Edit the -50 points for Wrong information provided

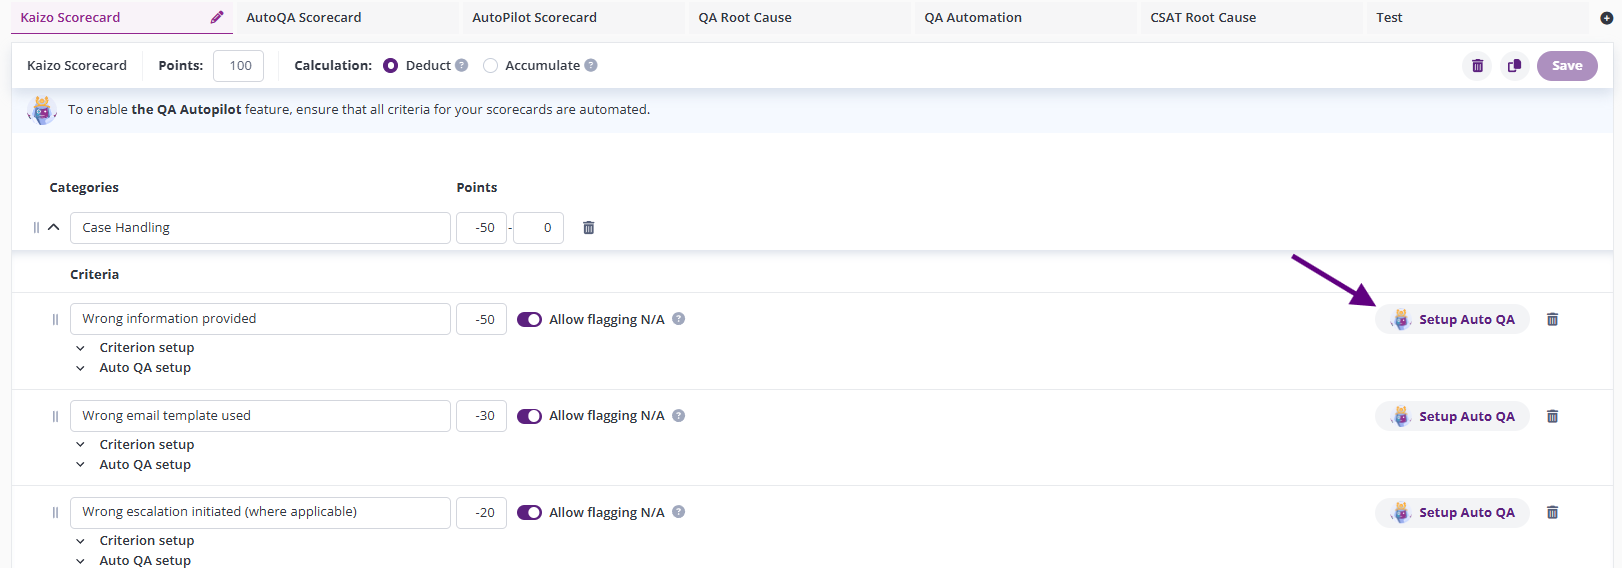[x=481, y=319]
